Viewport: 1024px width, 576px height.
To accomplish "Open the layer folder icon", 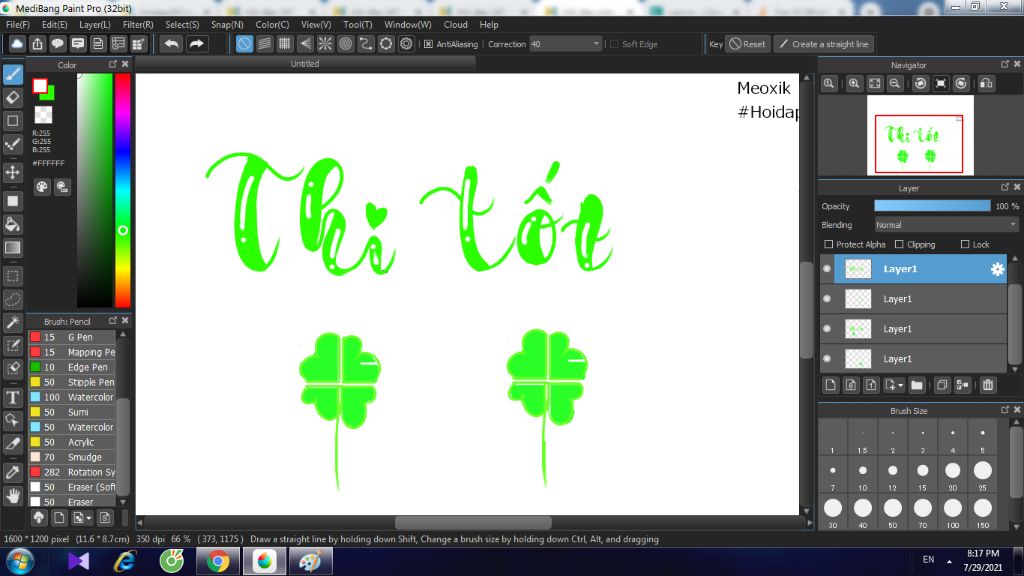I will (x=917, y=385).
